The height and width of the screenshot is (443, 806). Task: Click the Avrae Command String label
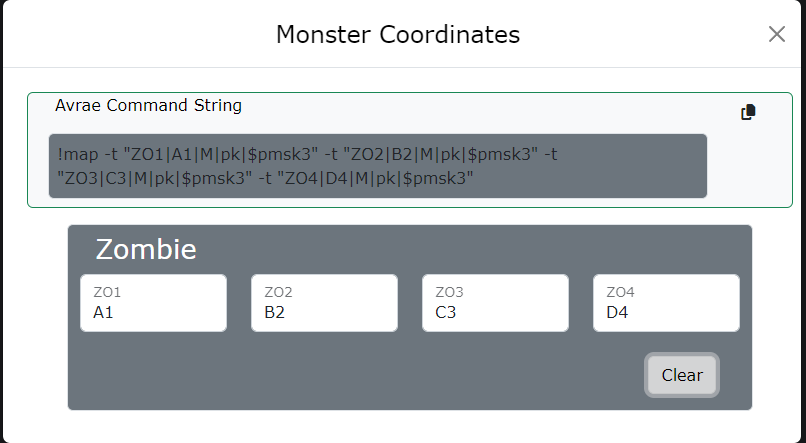tap(148, 105)
